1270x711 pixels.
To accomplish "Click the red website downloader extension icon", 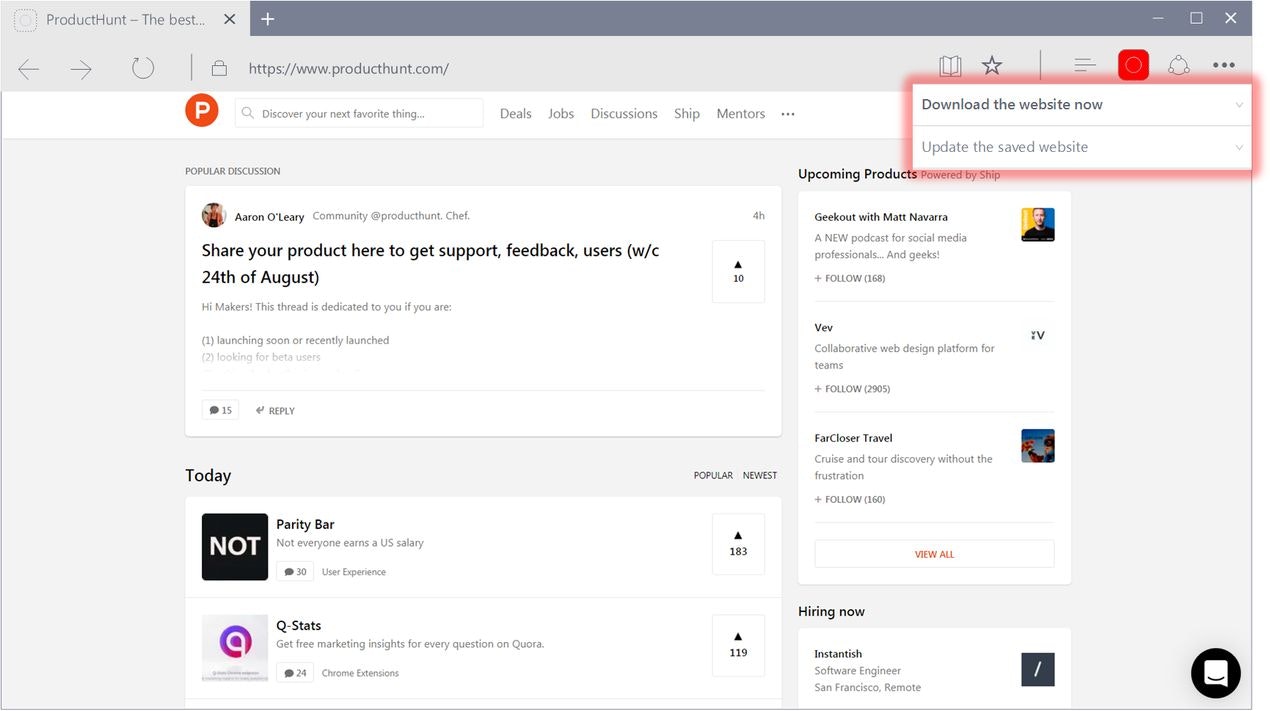I will pos(1133,66).
